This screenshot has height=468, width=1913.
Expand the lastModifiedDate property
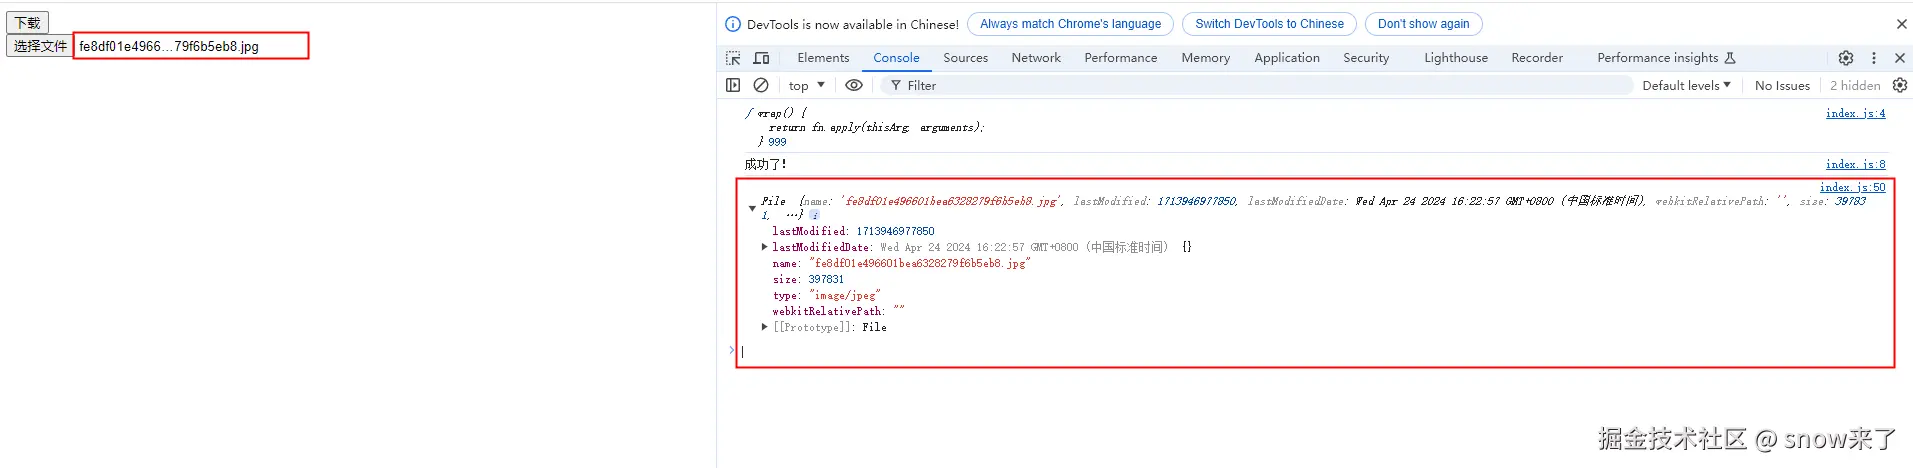764,246
